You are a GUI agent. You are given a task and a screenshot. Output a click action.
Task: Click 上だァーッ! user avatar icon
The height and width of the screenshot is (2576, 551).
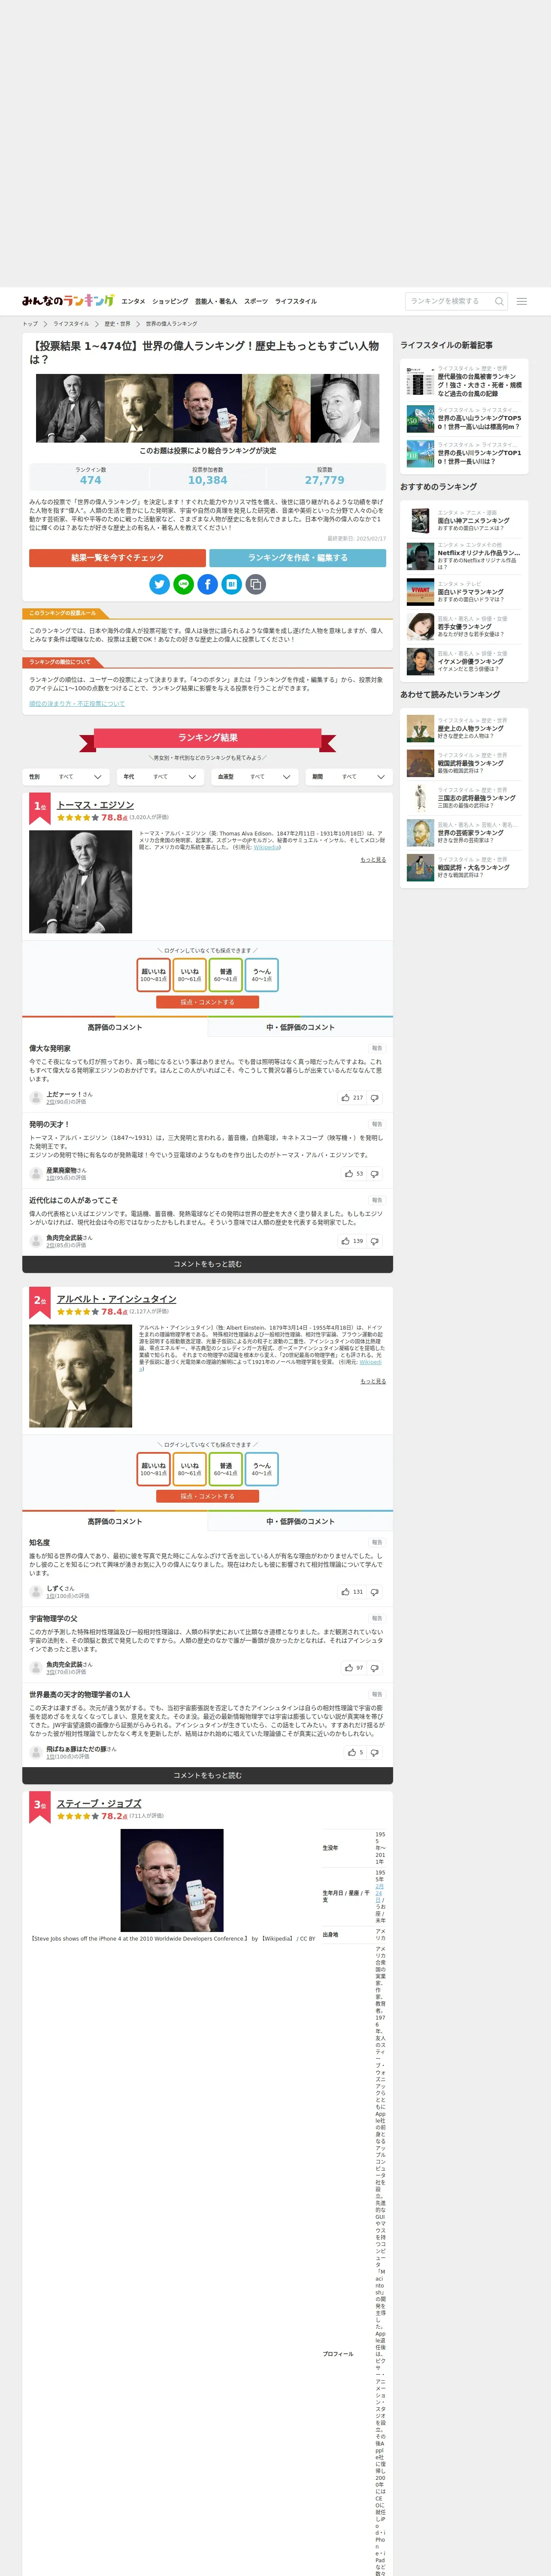[x=36, y=1097]
